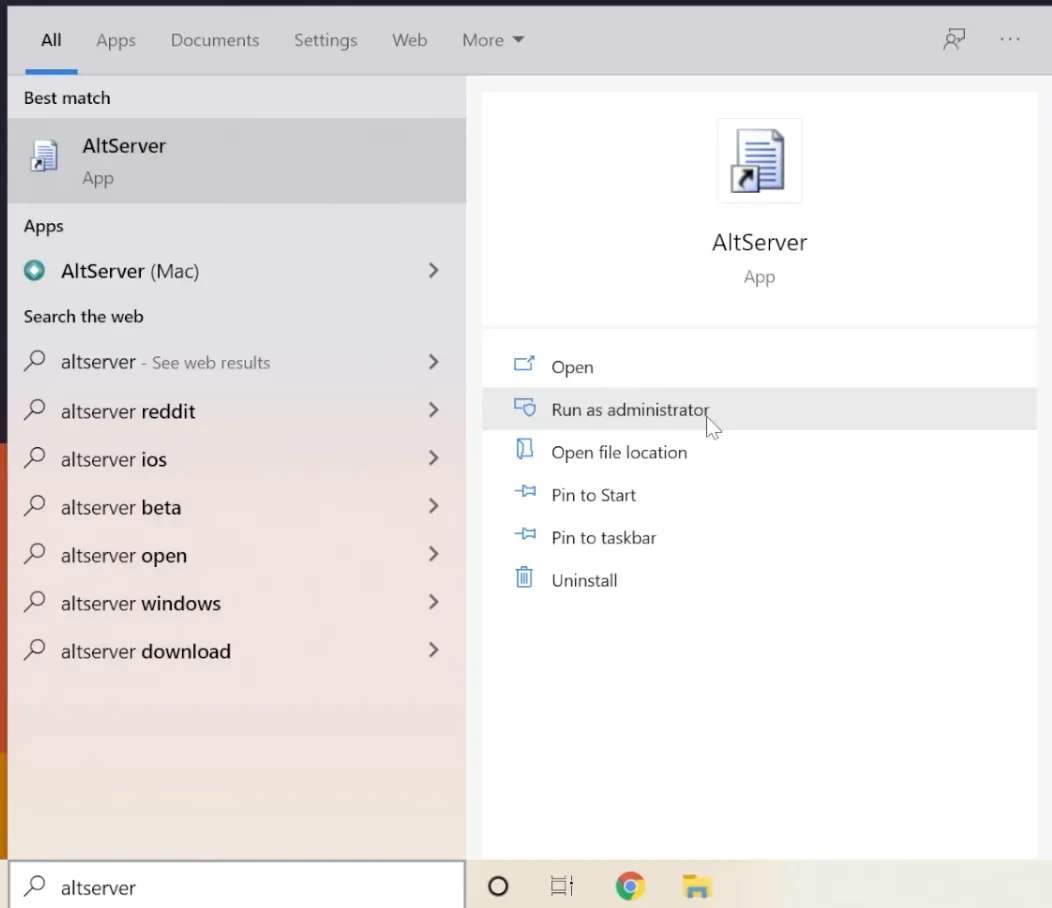Viewport: 1052px width, 908px height.
Task: Switch to the Documents tab
Action: pos(214,40)
